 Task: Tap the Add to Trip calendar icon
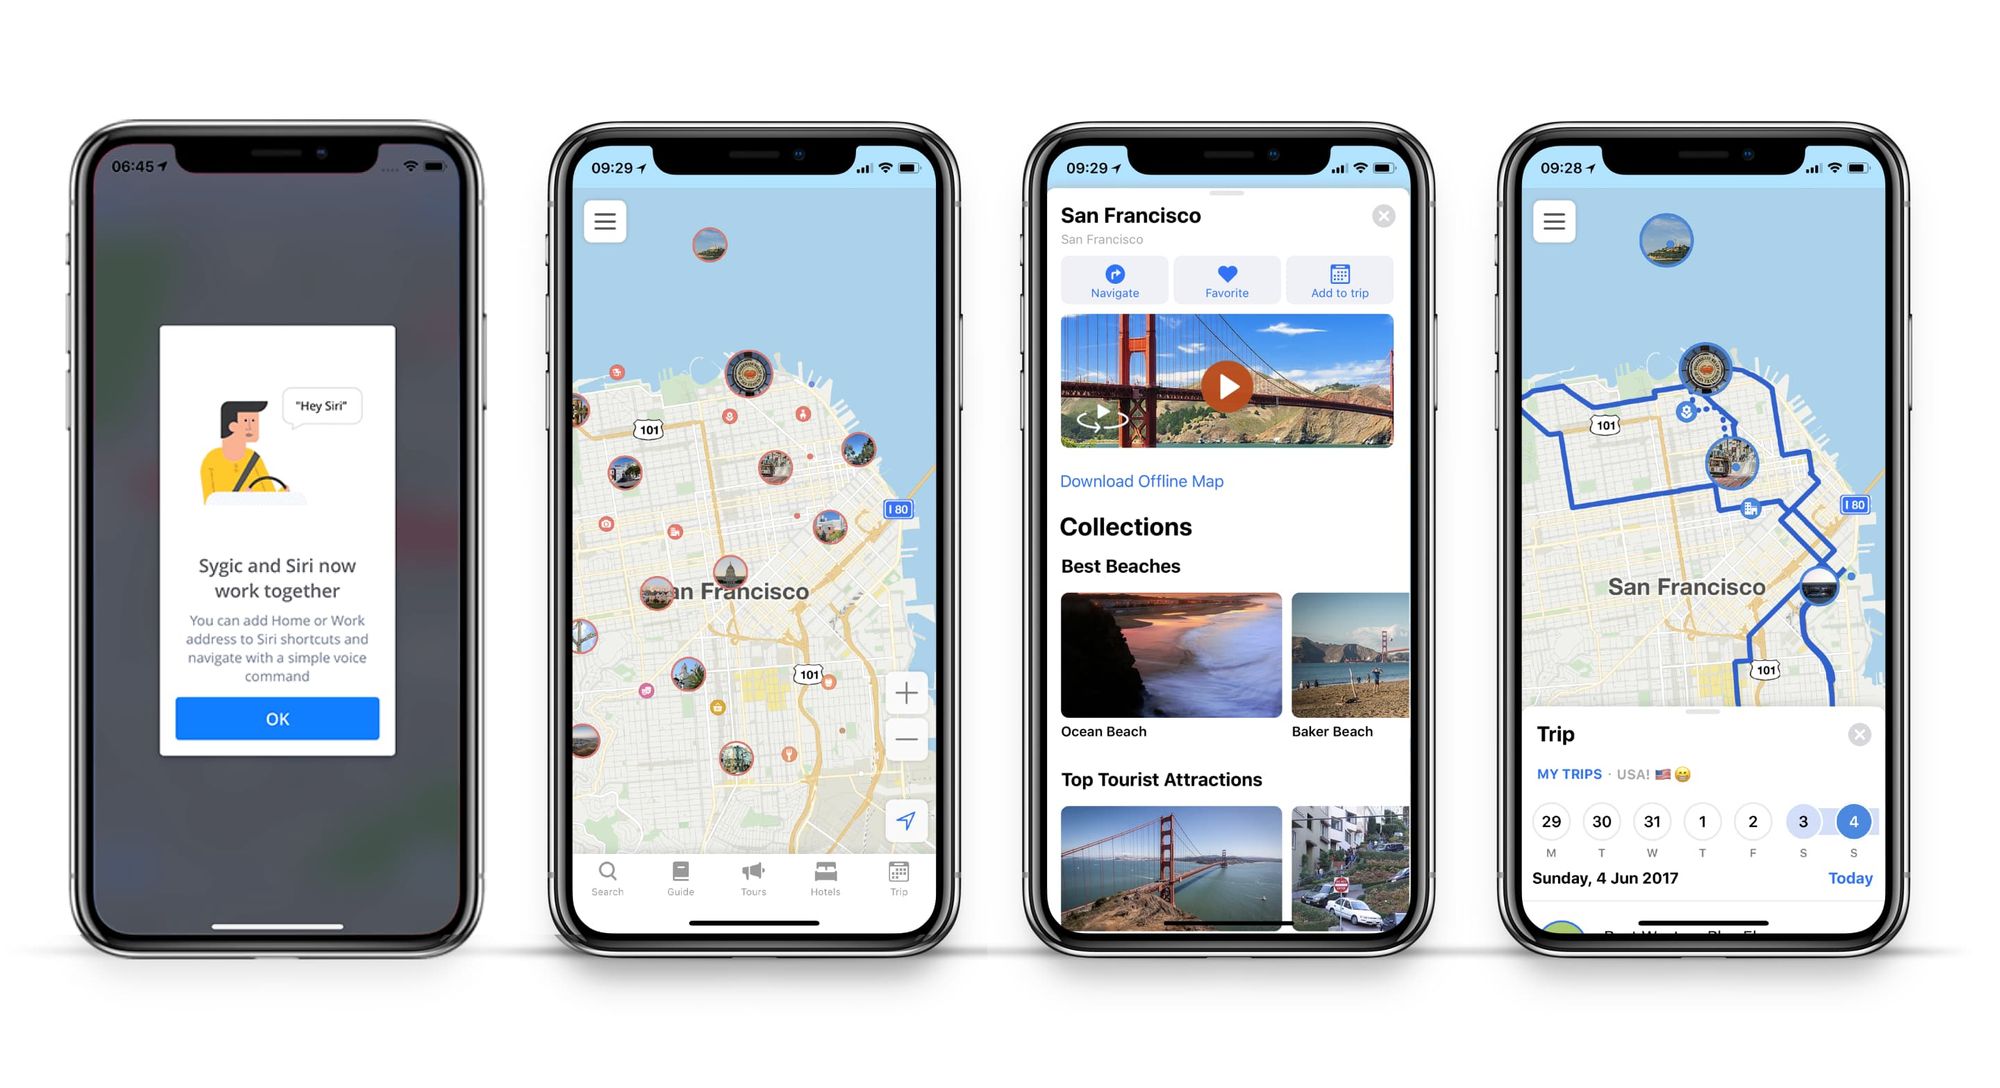(x=1340, y=276)
